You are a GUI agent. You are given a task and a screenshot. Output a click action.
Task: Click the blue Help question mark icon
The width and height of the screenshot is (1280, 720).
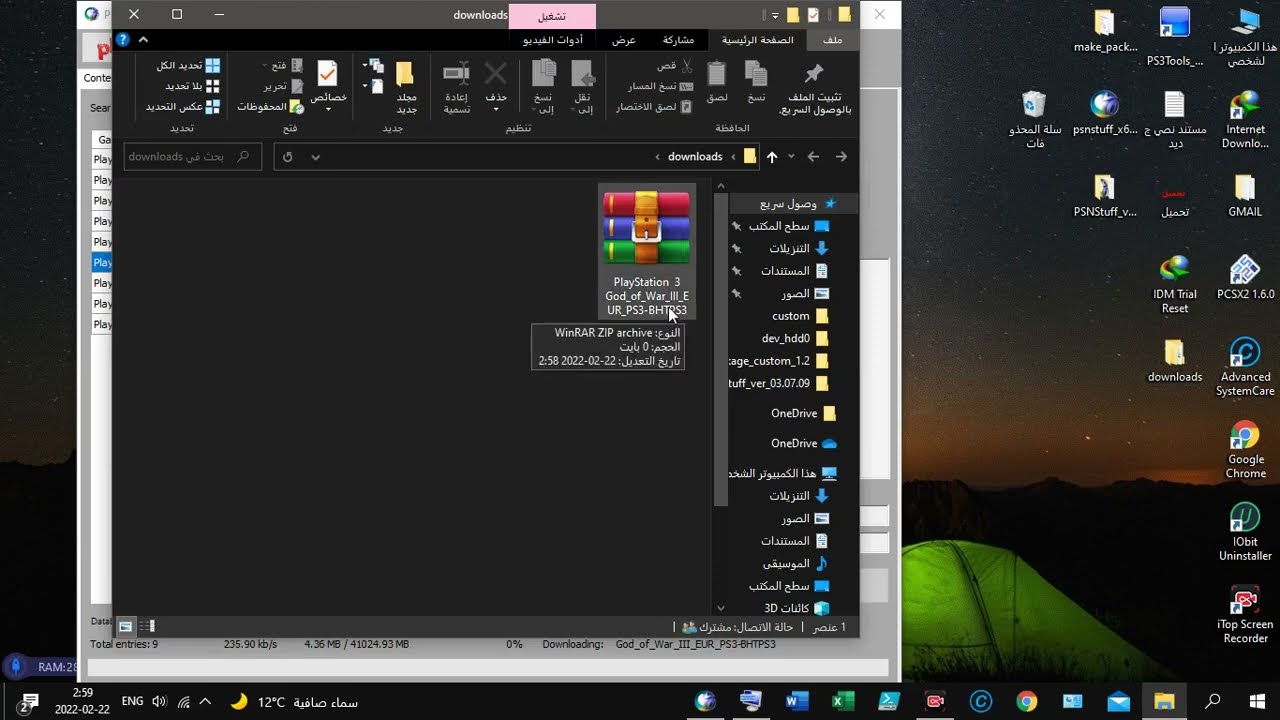pos(123,40)
